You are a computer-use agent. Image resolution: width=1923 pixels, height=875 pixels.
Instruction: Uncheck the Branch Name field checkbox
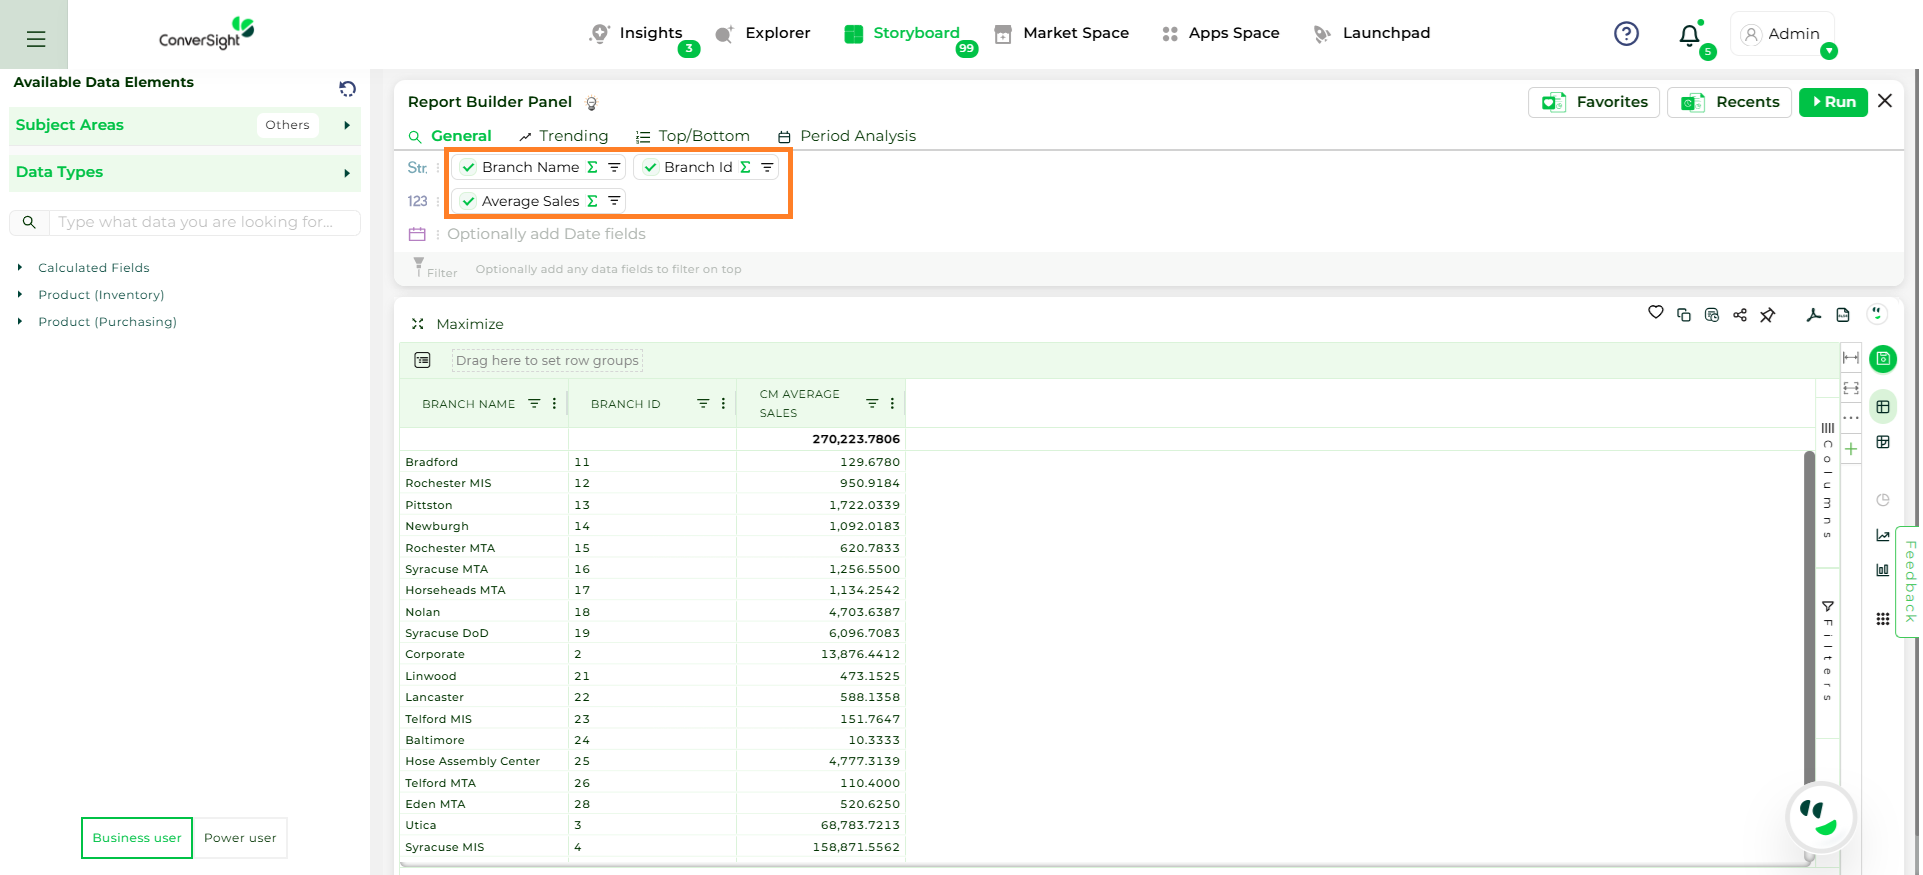(468, 168)
